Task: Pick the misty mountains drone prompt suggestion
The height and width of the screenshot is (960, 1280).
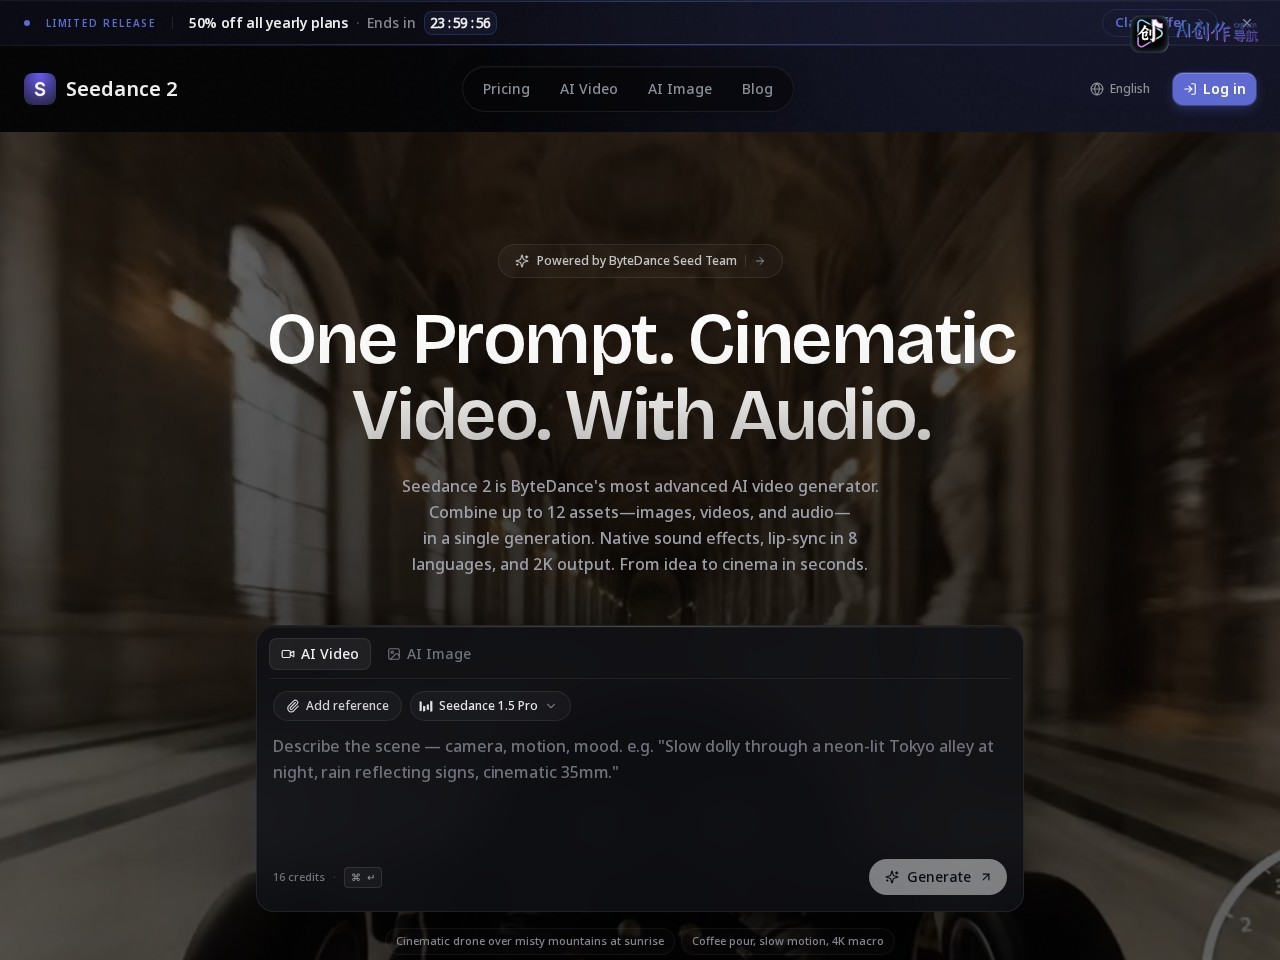Action: click(530, 941)
